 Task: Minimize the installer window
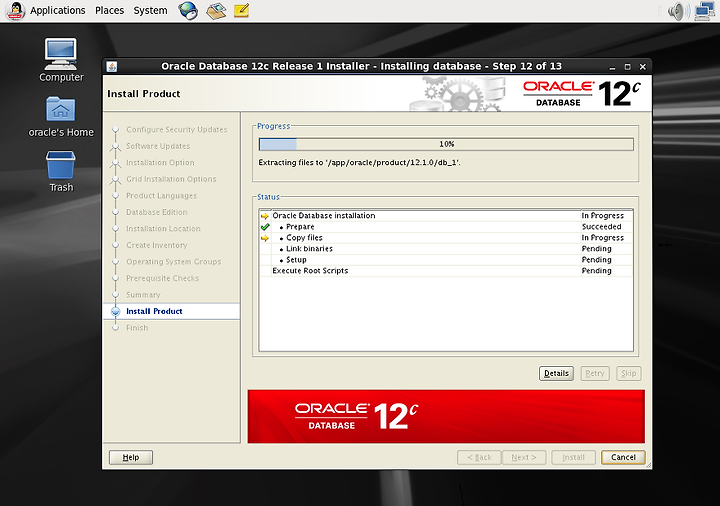(x=612, y=67)
